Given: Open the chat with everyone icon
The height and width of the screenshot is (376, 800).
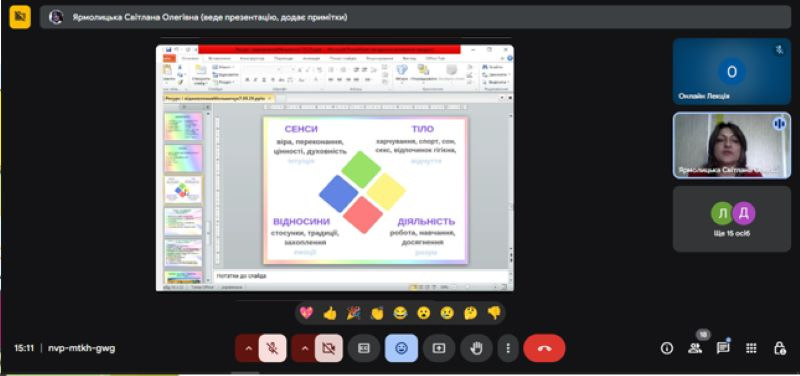Looking at the screenshot, I should [723, 348].
